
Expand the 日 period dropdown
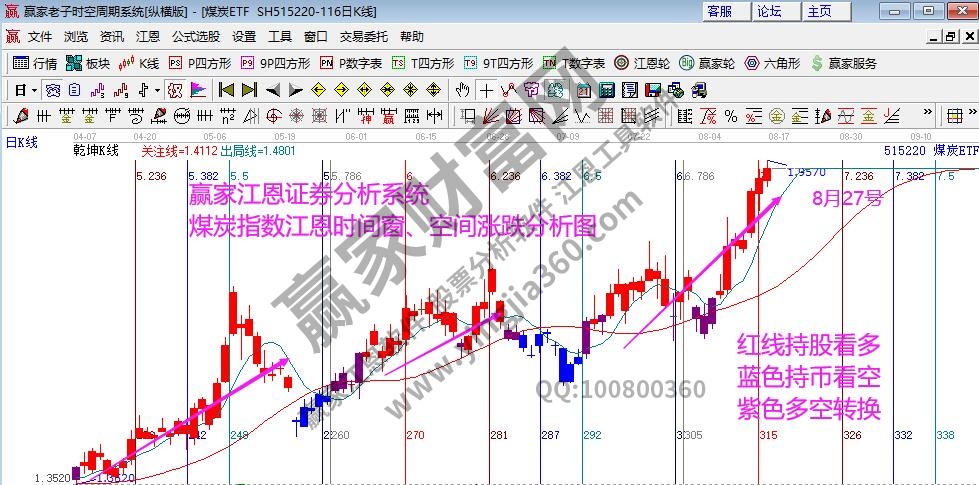pyautogui.click(x=24, y=90)
